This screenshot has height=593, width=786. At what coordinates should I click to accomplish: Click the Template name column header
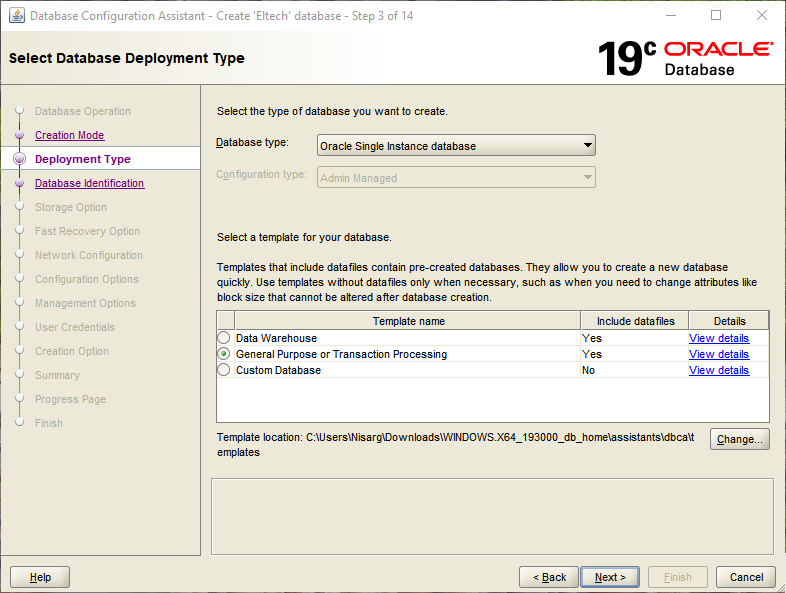[408, 321]
